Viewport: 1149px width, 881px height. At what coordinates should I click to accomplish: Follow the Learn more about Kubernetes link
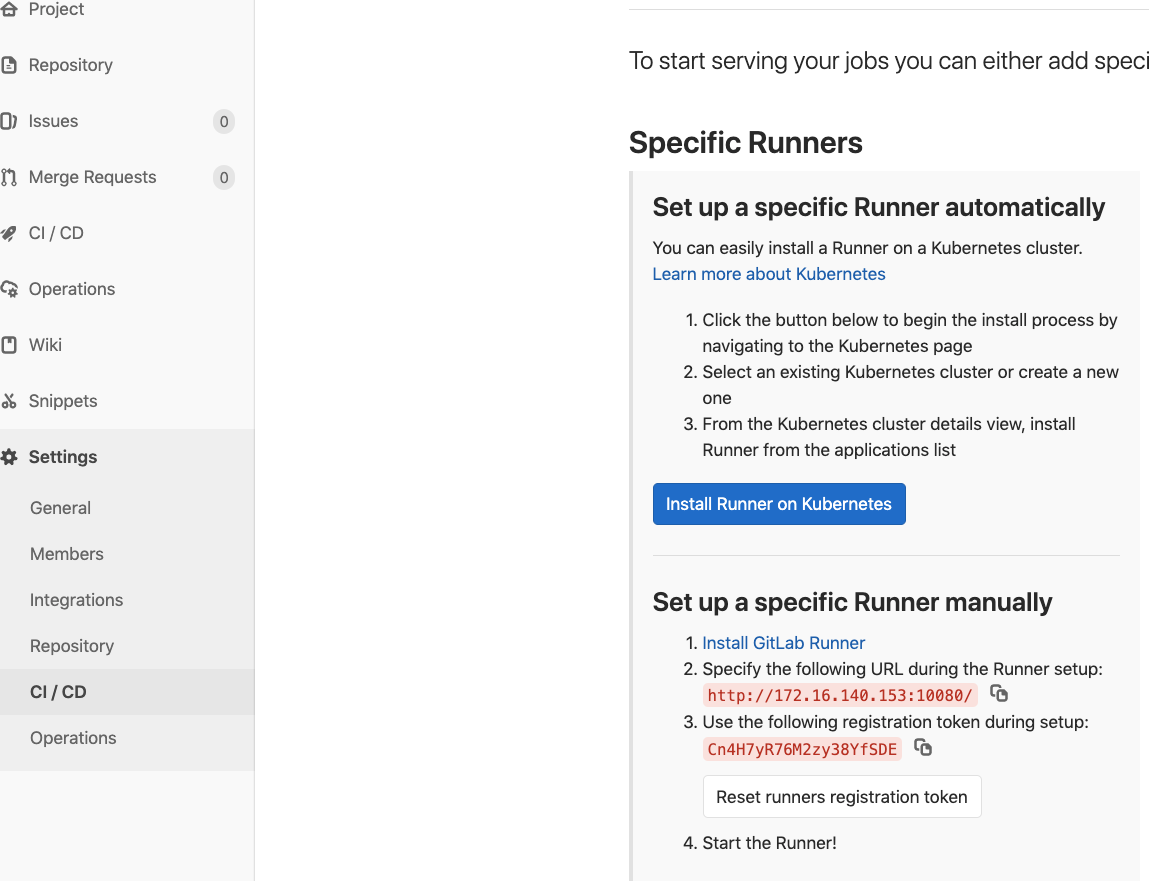tap(768, 274)
